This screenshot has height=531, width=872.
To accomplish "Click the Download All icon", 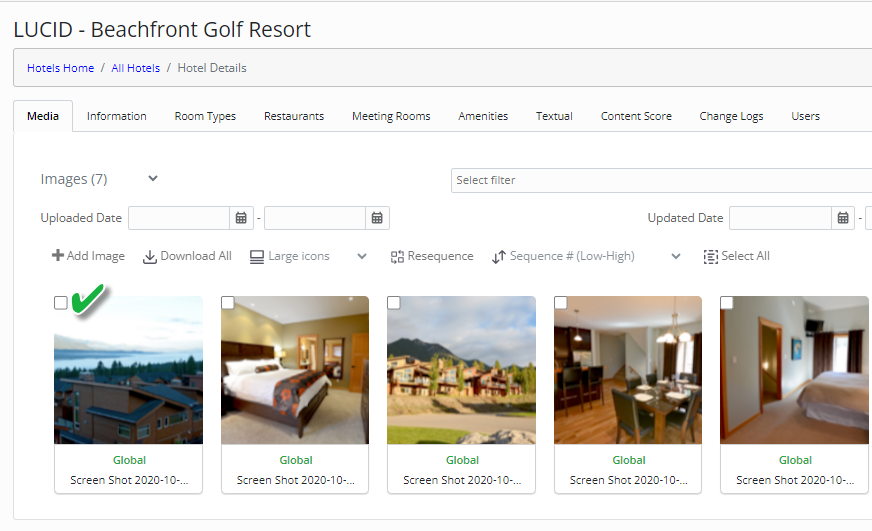I will tap(150, 257).
